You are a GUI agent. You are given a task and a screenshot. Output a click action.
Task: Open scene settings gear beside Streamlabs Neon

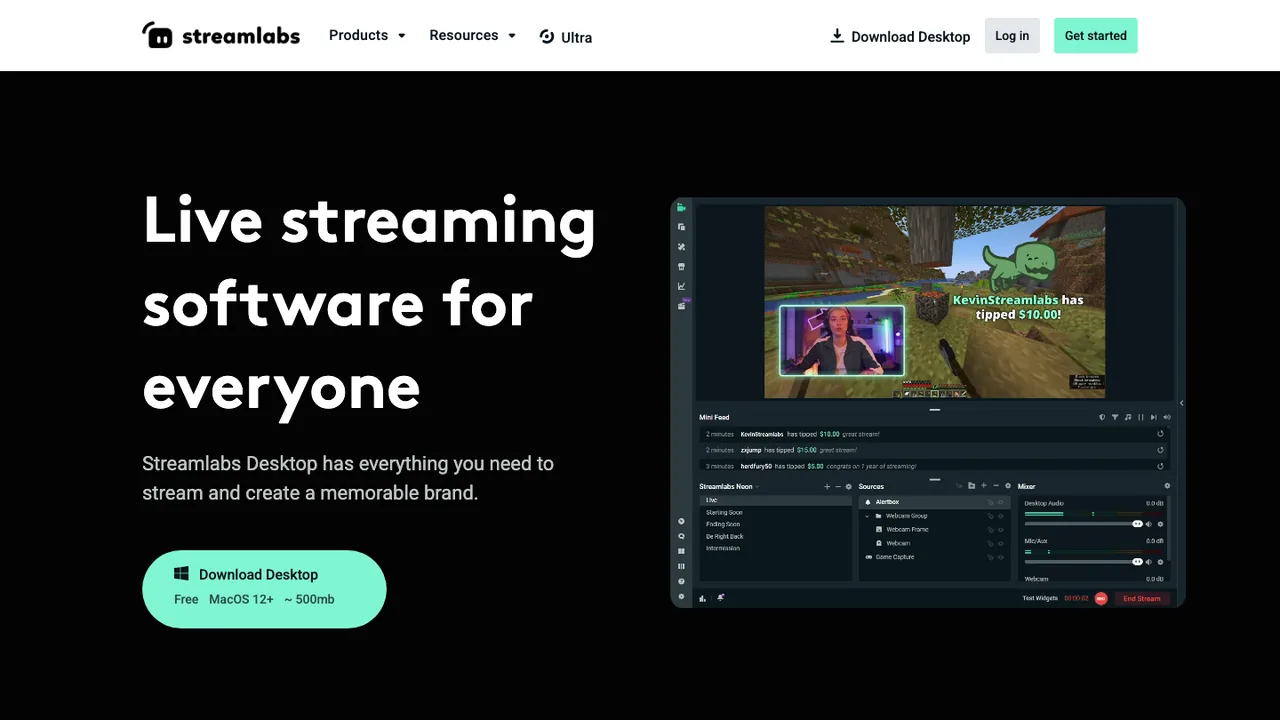click(x=848, y=487)
